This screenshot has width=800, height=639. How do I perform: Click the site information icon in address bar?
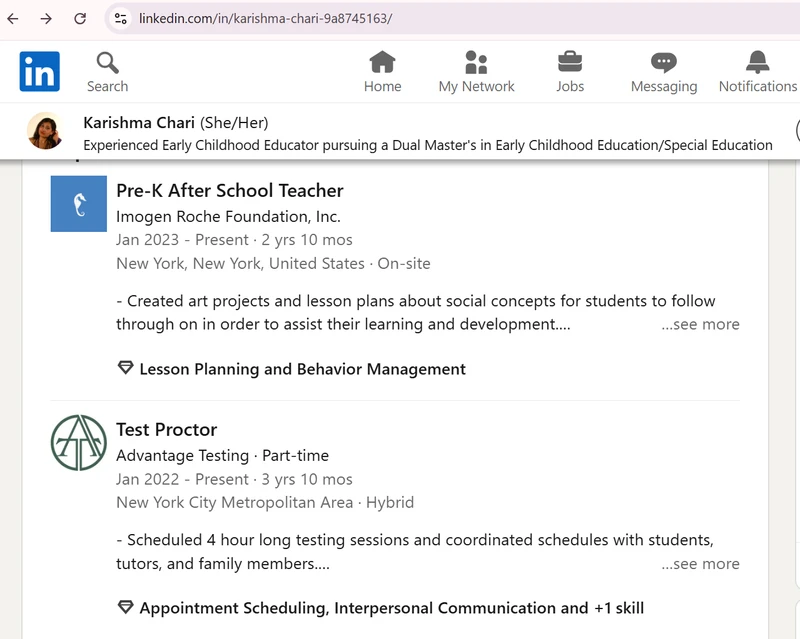click(x=120, y=19)
